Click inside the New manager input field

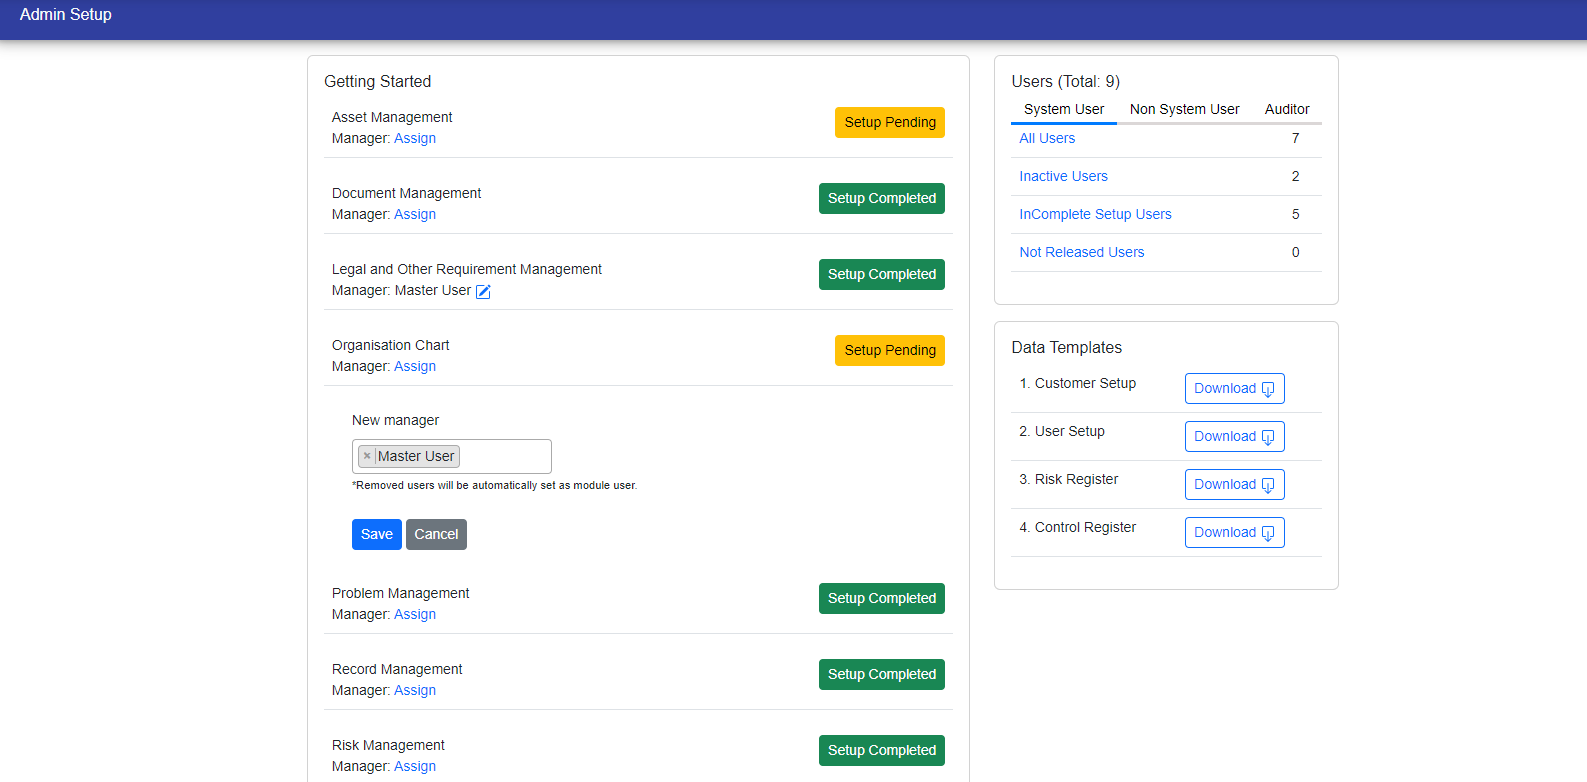[x=505, y=457]
